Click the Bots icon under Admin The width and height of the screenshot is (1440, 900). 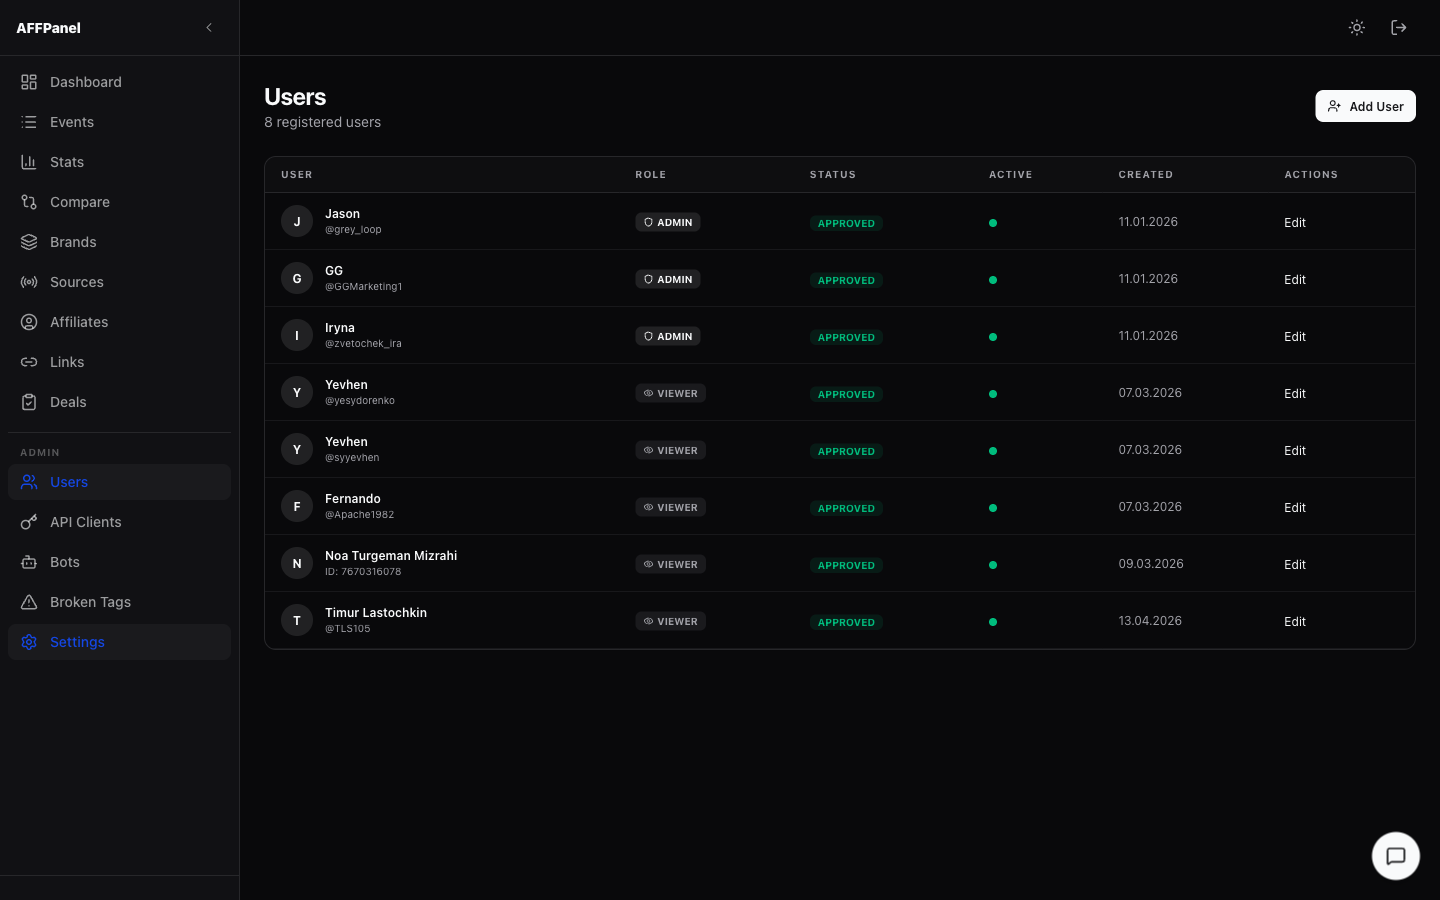[x=28, y=561]
